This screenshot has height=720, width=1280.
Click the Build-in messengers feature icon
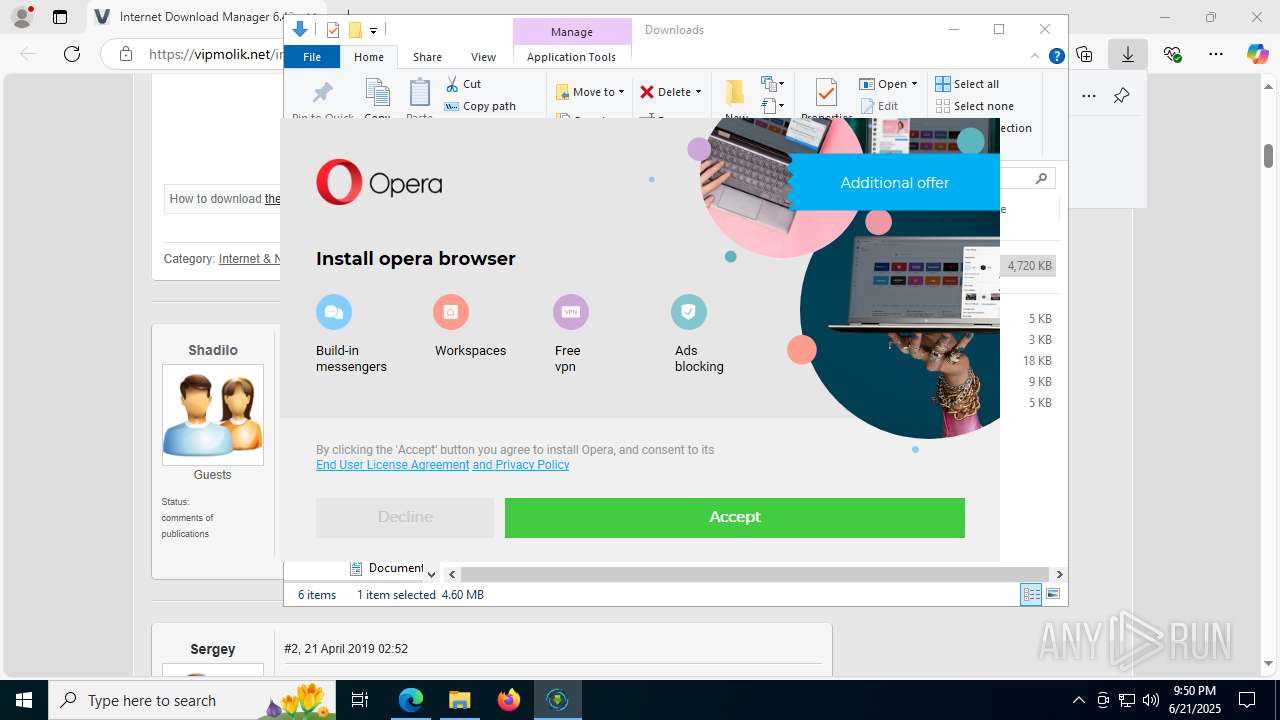coord(334,312)
